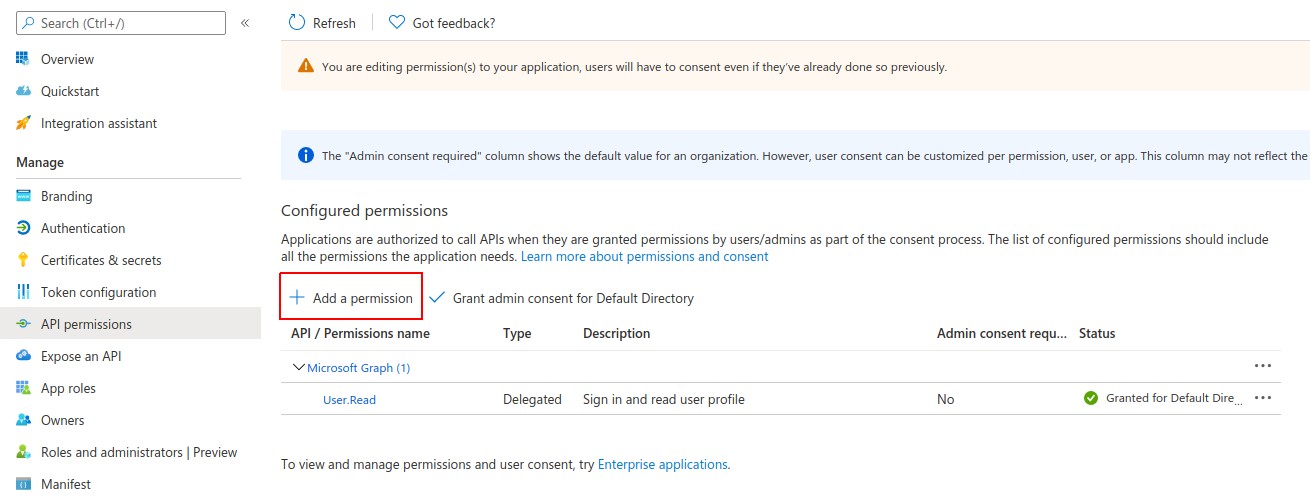Click the Overview icon in sidebar

(x=23, y=59)
